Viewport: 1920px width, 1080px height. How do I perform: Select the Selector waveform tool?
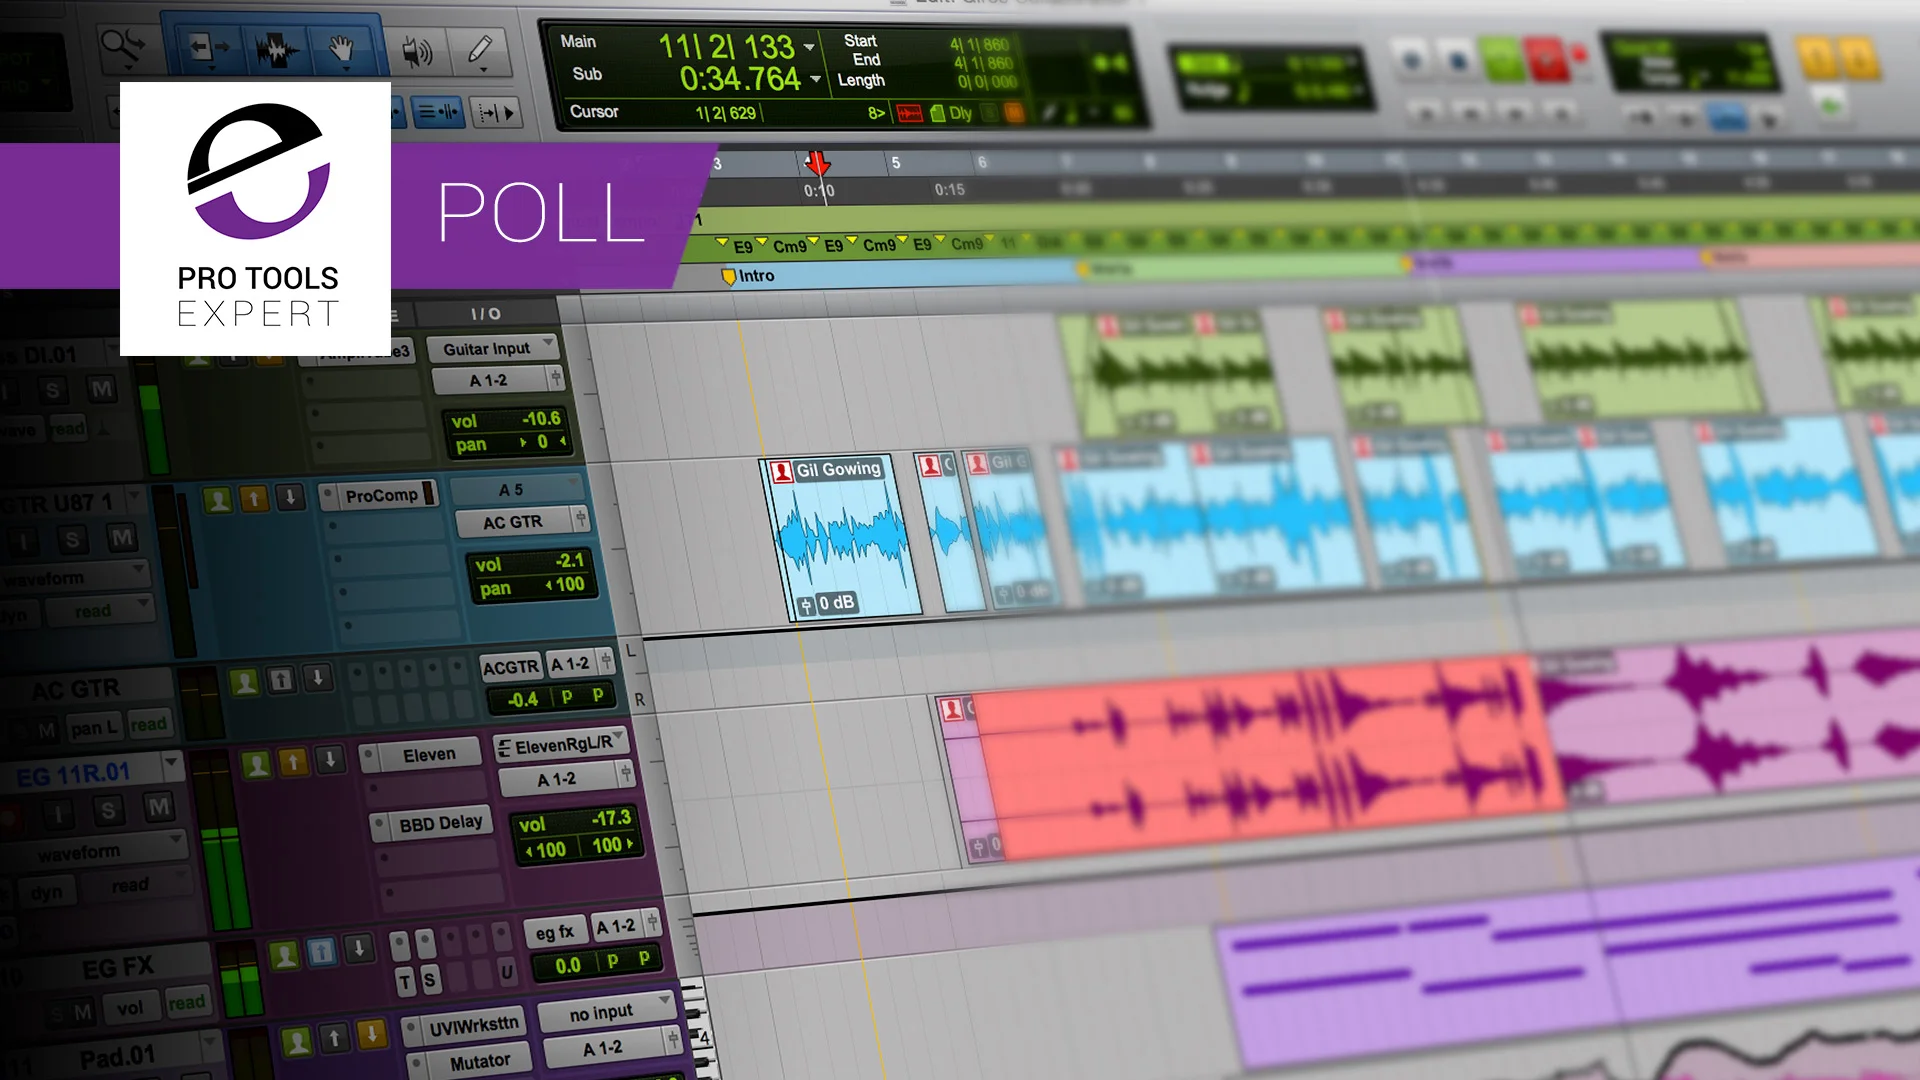coord(277,49)
